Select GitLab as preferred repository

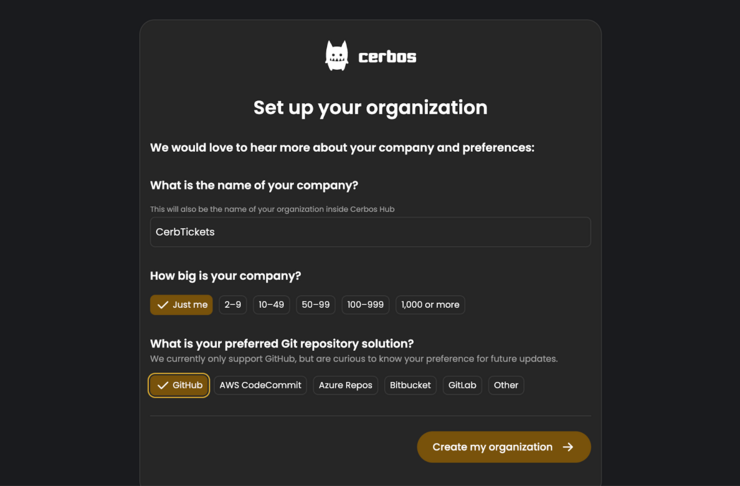click(x=462, y=385)
